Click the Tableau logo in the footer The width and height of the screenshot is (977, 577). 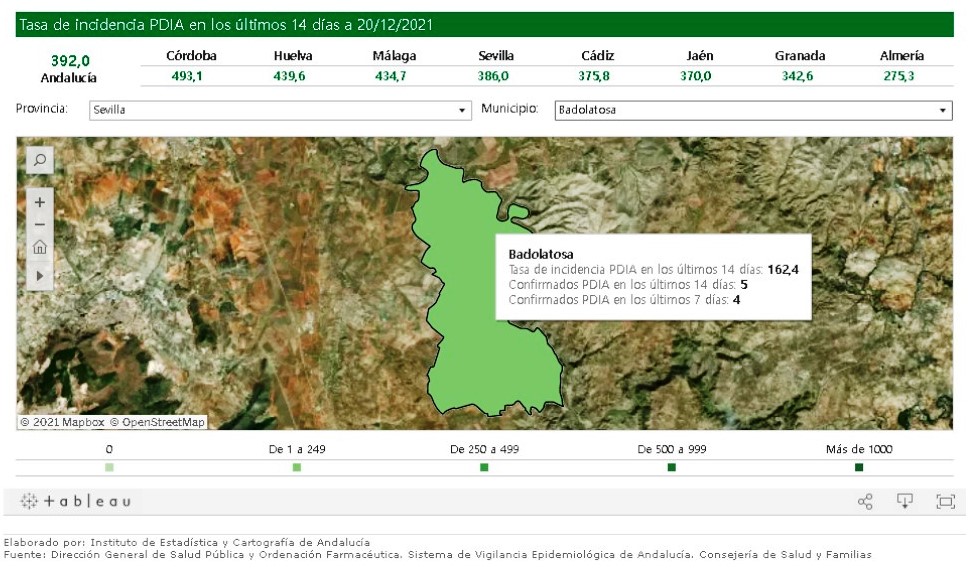(x=76, y=502)
